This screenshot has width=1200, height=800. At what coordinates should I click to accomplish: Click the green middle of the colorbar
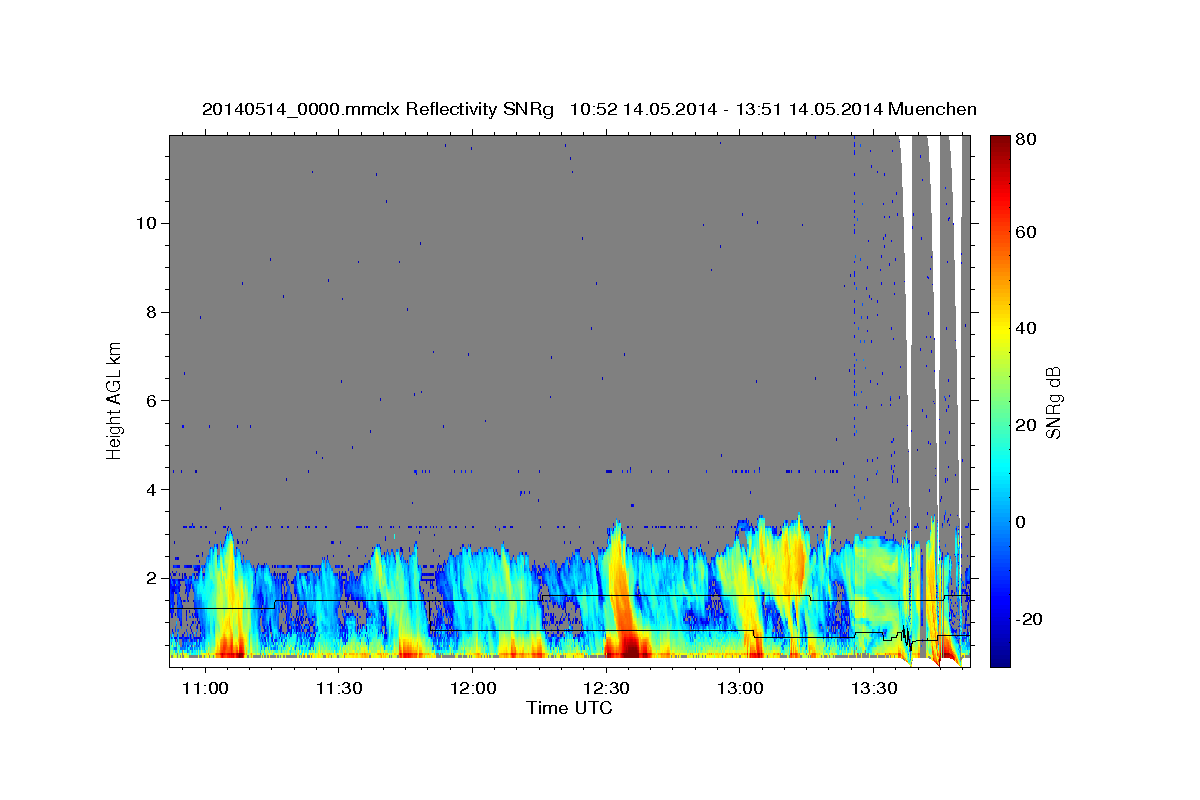[x=999, y=400]
